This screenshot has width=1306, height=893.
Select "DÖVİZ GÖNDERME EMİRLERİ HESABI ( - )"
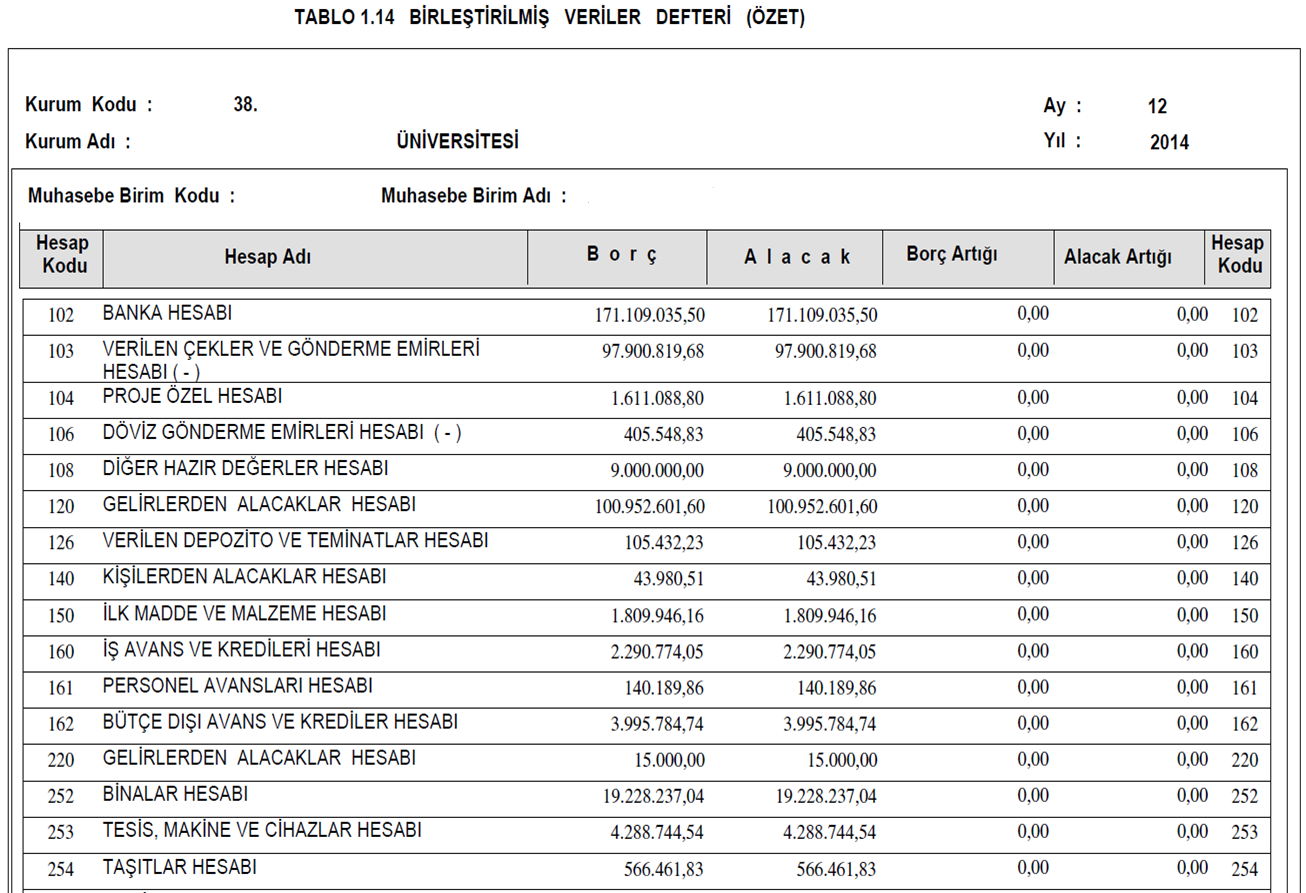(282, 432)
